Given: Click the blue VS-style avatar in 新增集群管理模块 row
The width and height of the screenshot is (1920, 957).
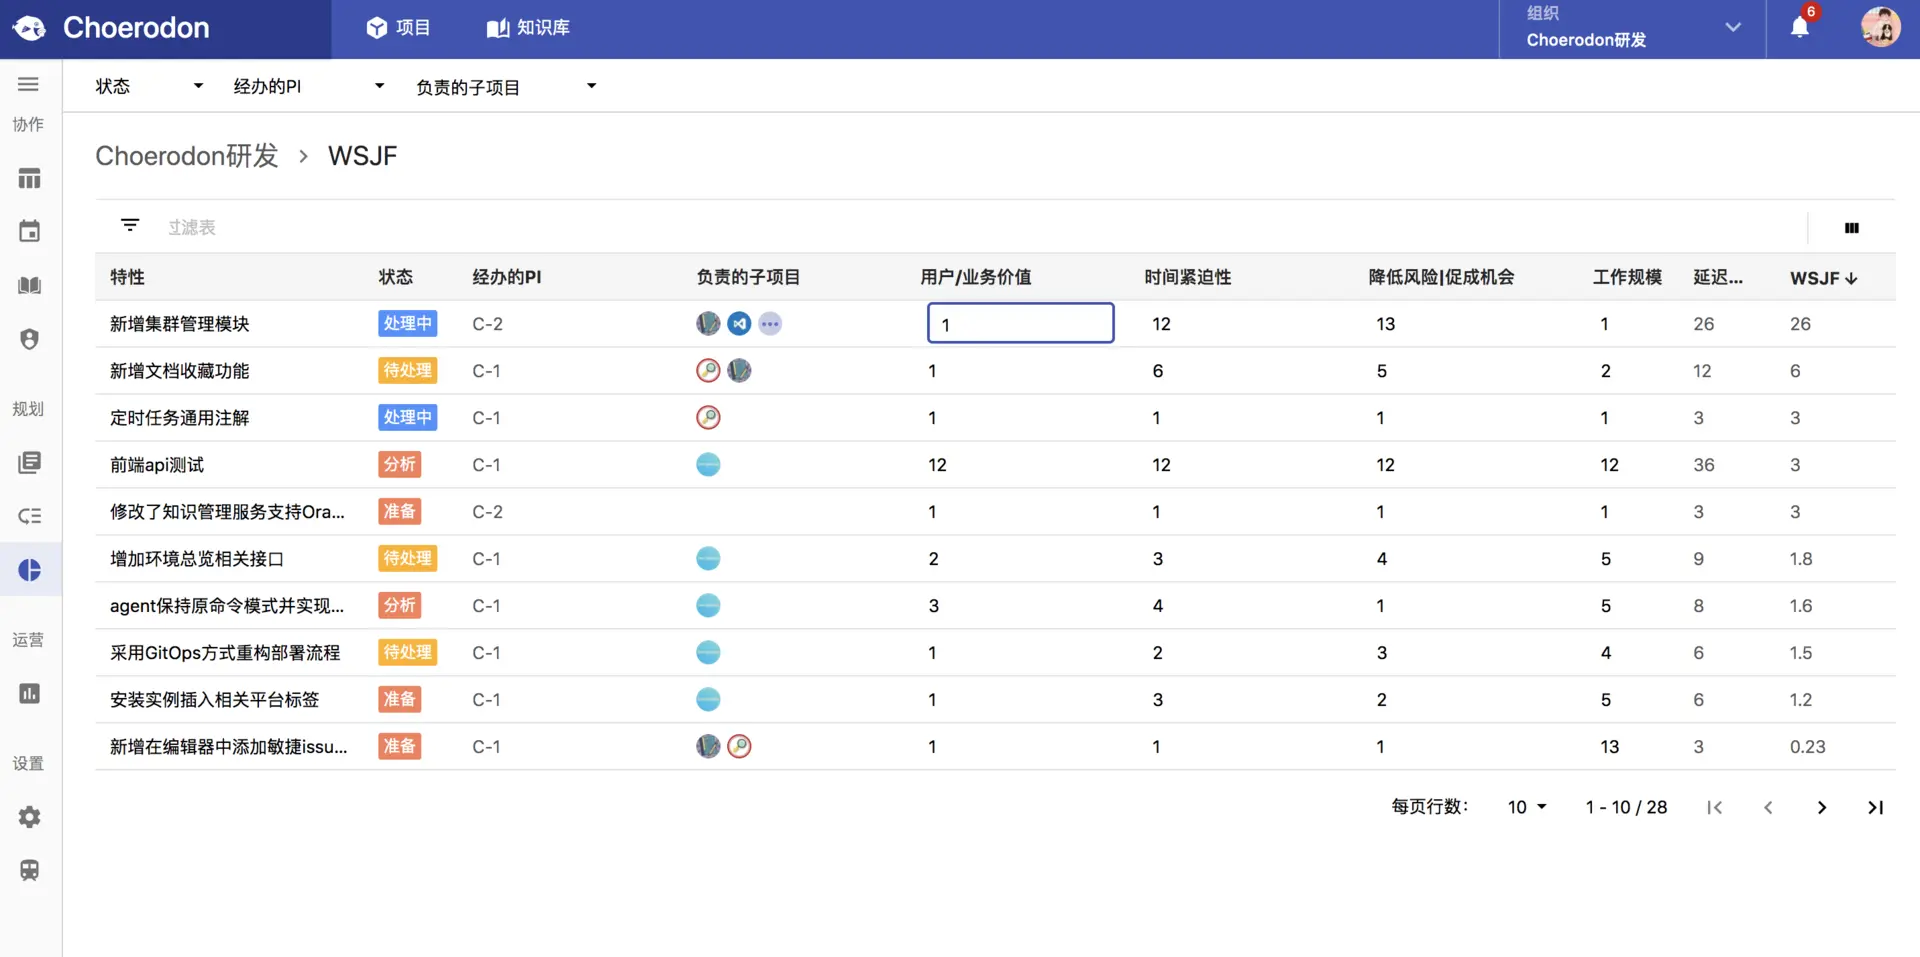Looking at the screenshot, I should point(739,324).
